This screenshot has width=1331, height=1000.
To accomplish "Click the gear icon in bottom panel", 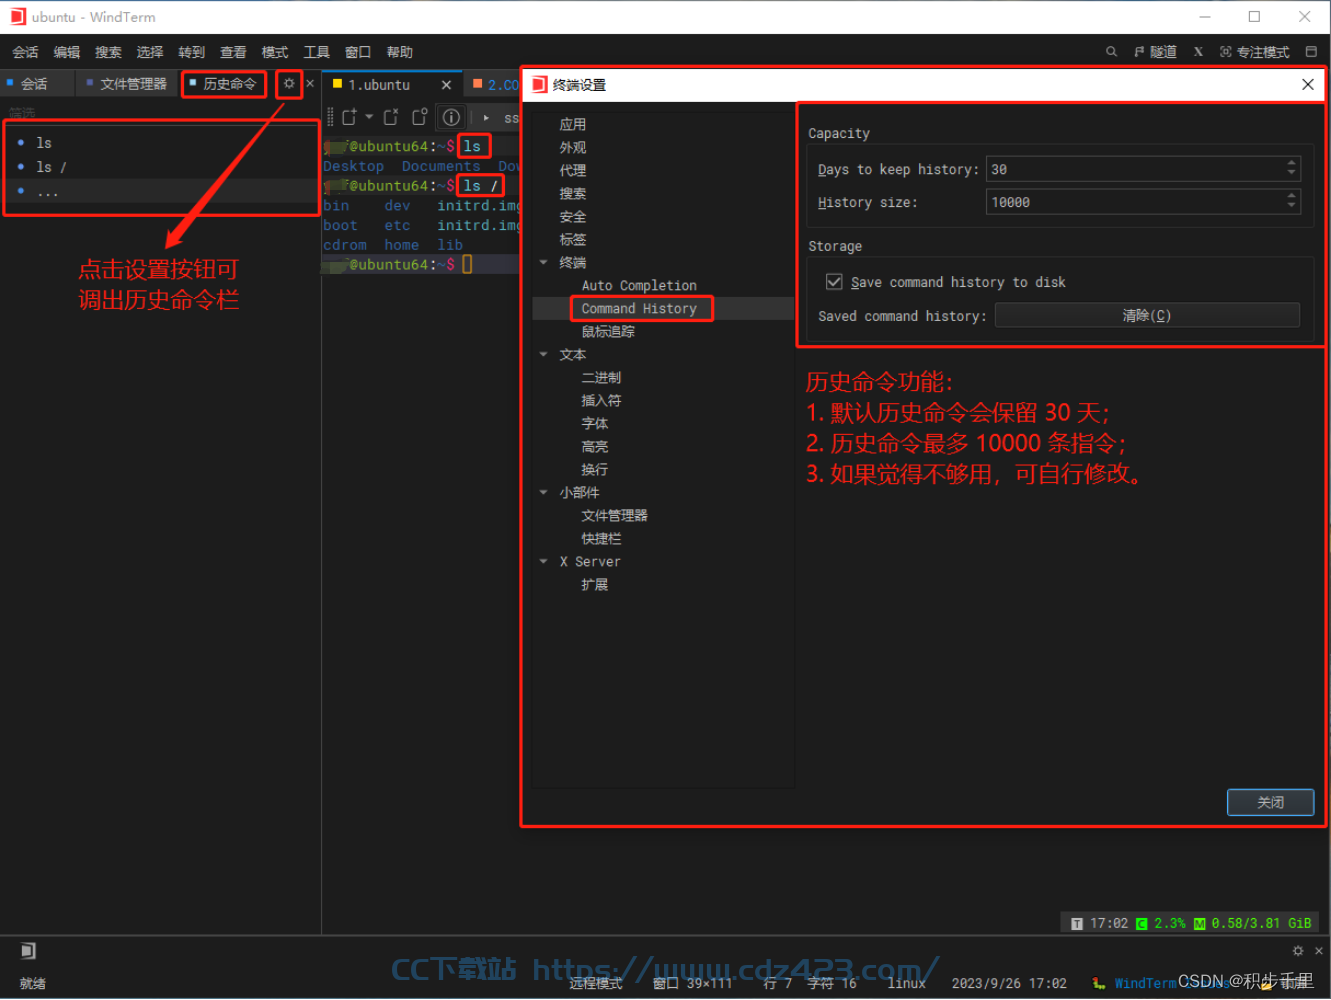I will coord(1298,951).
